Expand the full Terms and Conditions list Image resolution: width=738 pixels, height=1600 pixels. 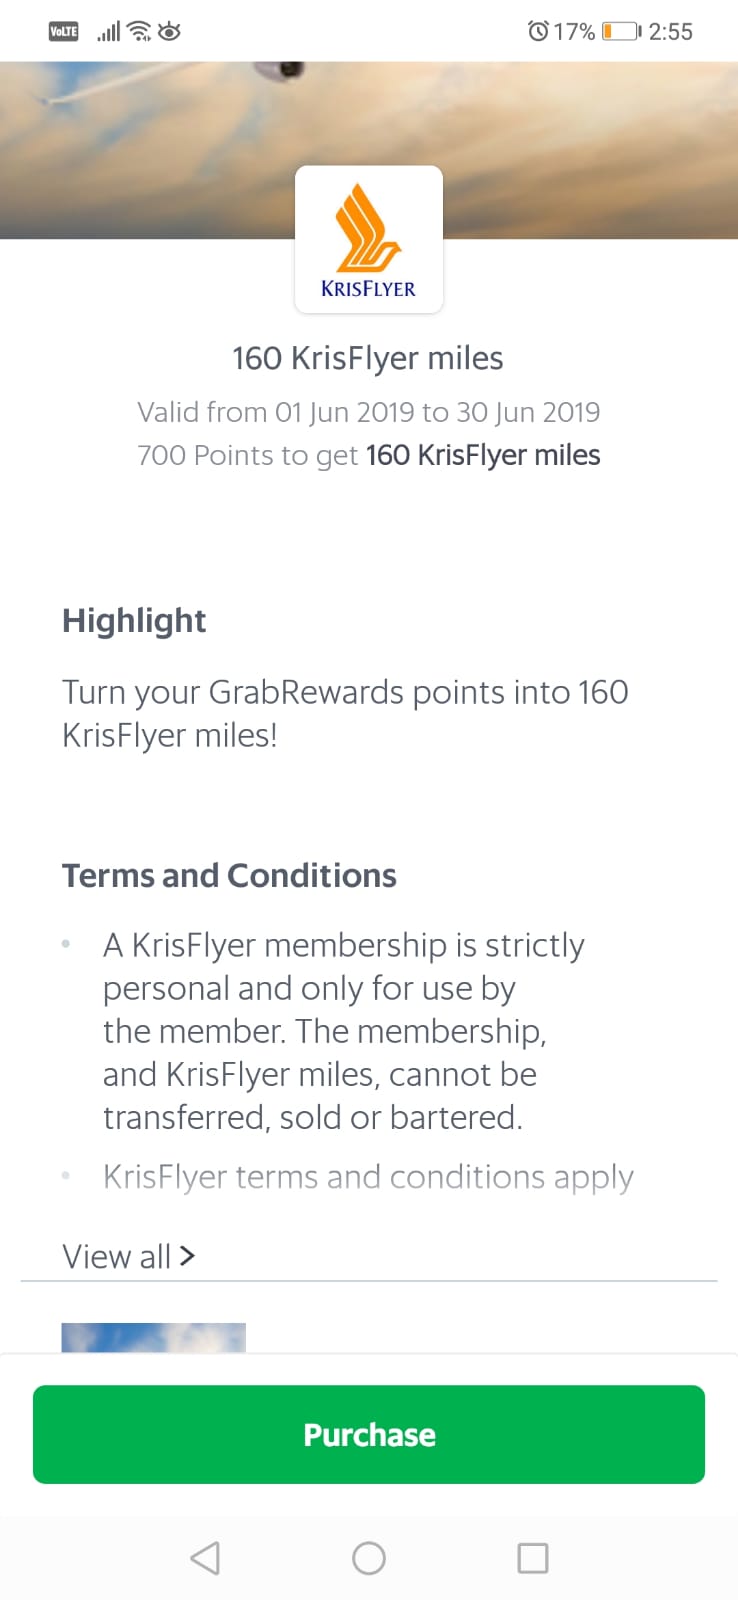[128, 1256]
